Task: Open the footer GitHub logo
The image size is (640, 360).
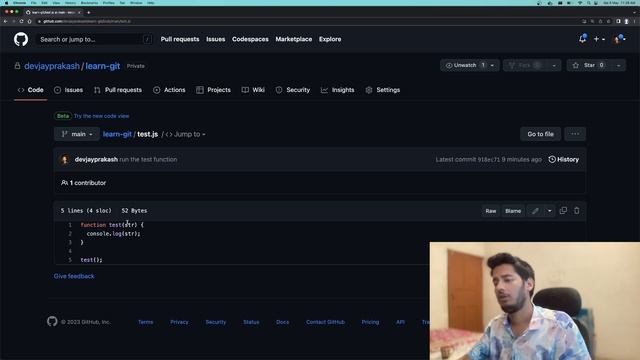Action: (x=52, y=321)
